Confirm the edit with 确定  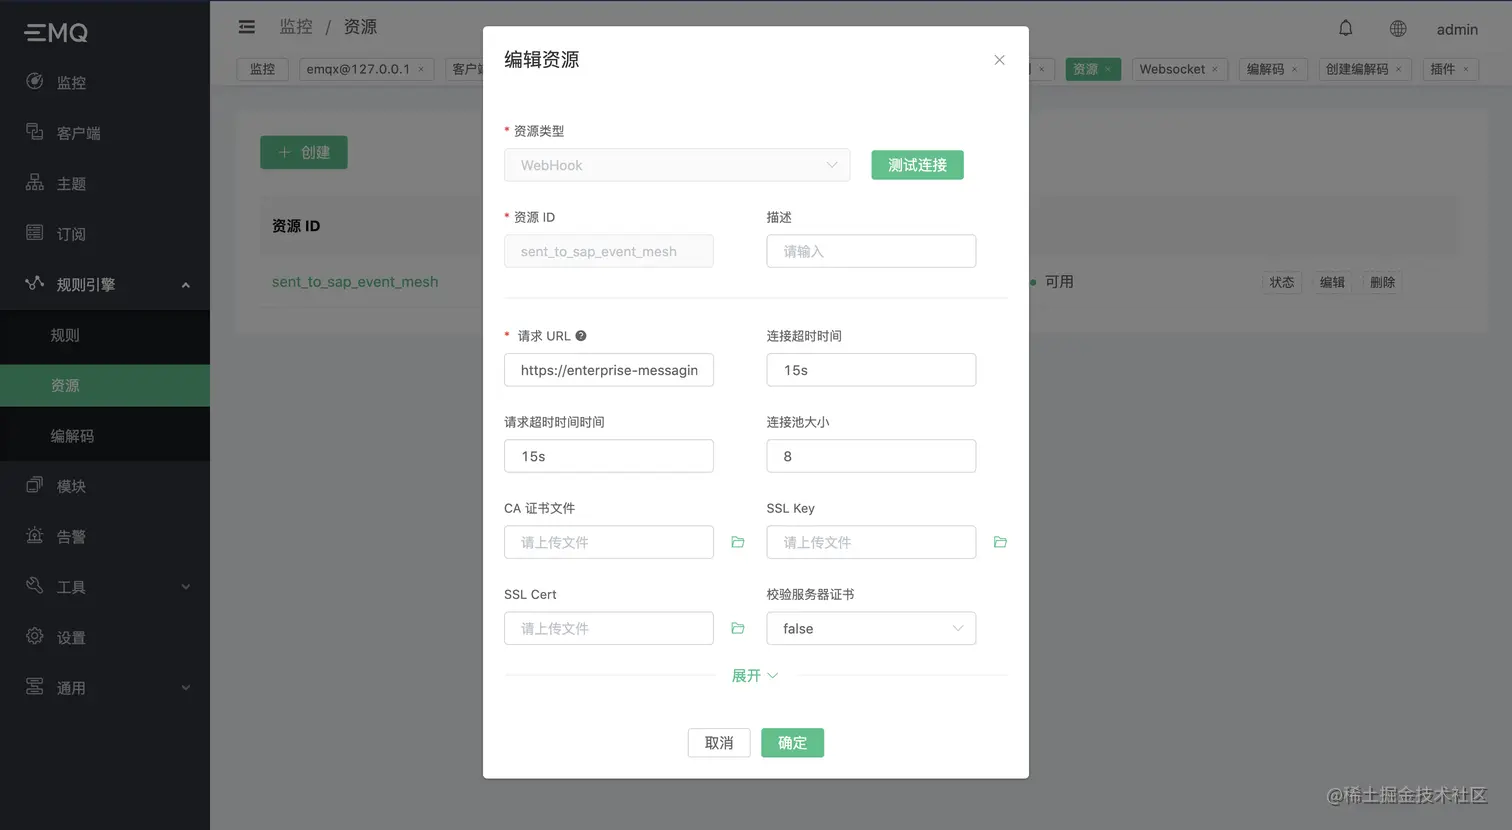(x=792, y=743)
